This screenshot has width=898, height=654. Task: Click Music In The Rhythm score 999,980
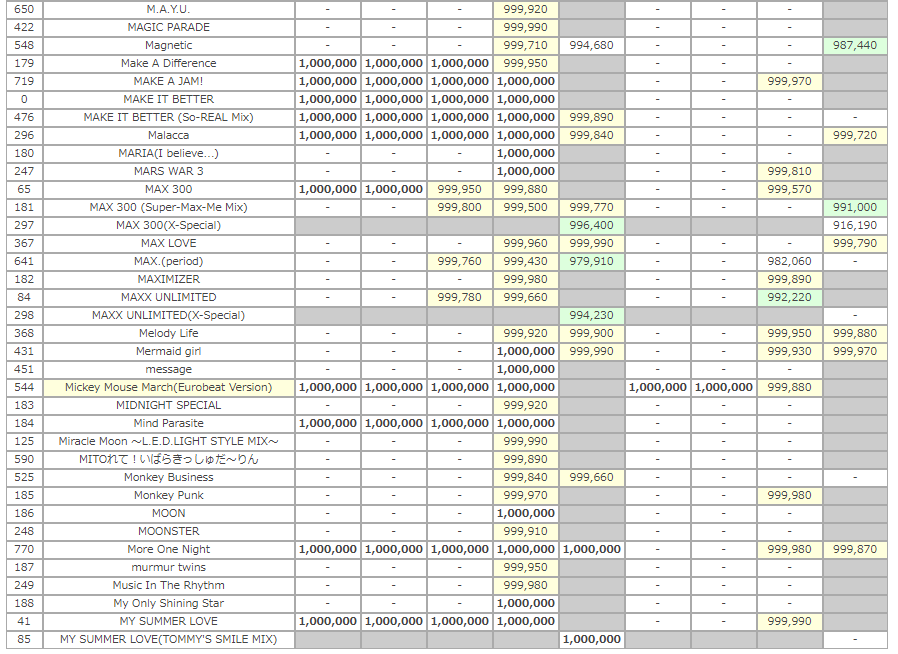click(x=526, y=585)
